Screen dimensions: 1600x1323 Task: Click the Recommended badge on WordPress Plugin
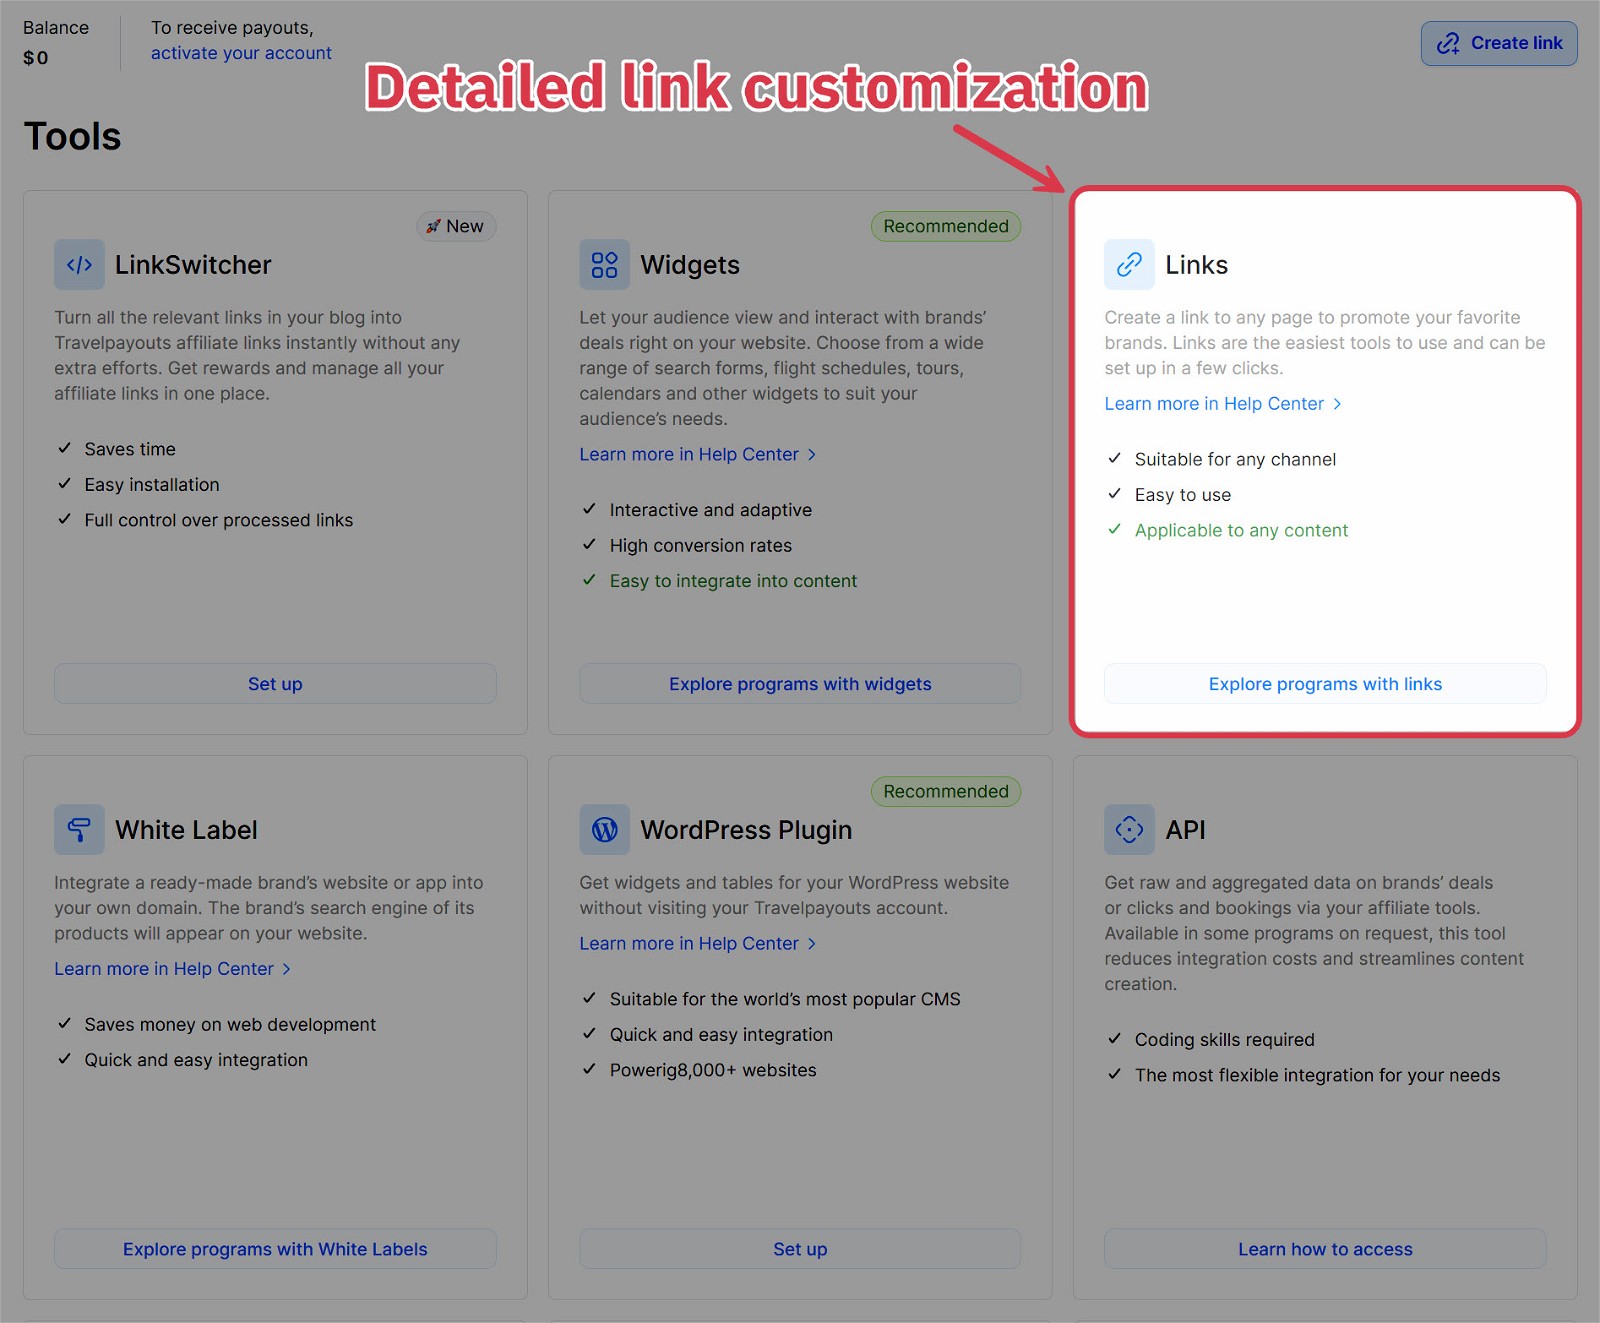click(946, 792)
